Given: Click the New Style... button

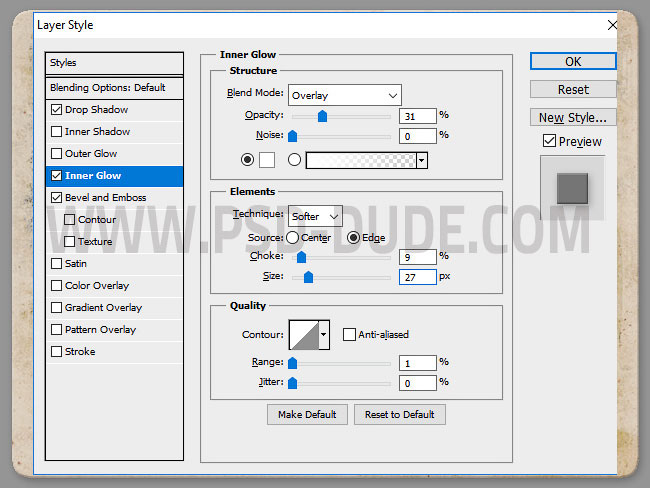Looking at the screenshot, I should (573, 118).
